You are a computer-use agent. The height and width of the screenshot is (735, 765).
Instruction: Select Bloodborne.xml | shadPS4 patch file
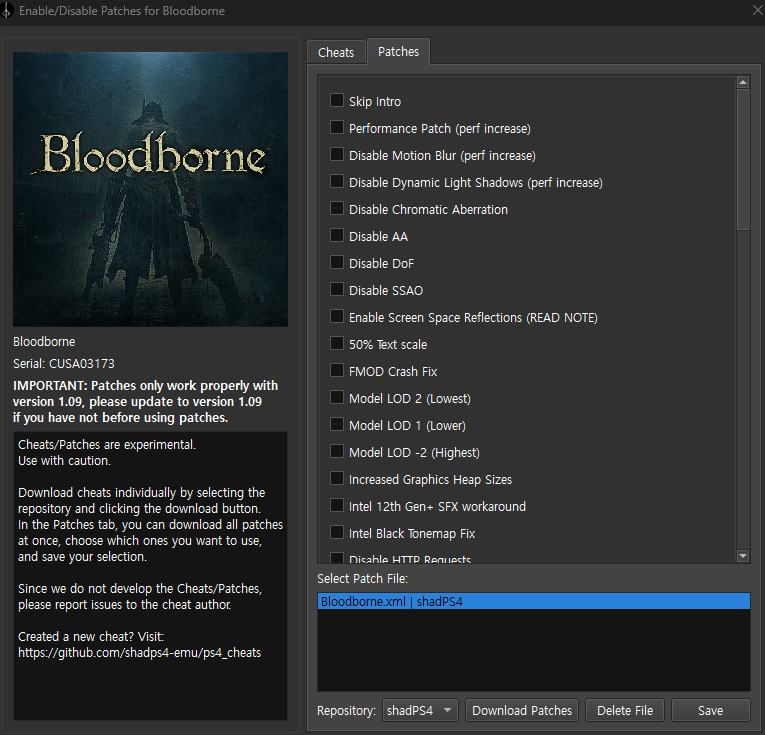(534, 601)
